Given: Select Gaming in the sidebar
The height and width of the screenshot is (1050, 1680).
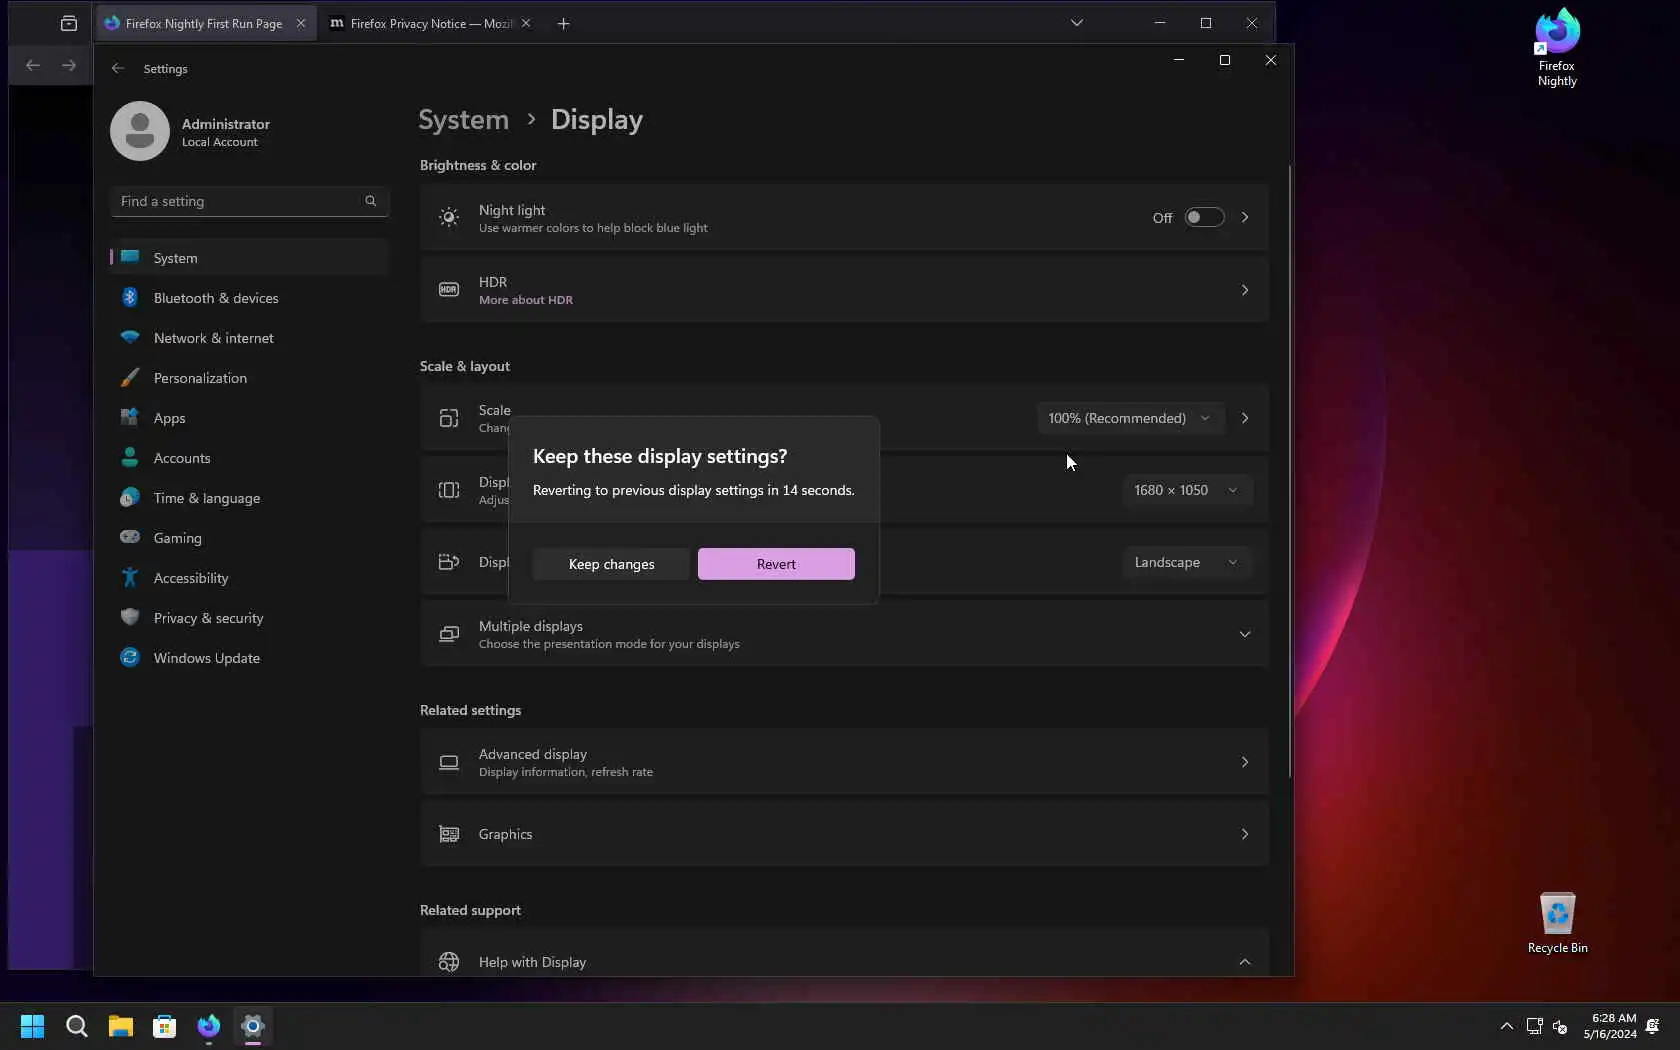Looking at the screenshot, I should (x=249, y=538).
